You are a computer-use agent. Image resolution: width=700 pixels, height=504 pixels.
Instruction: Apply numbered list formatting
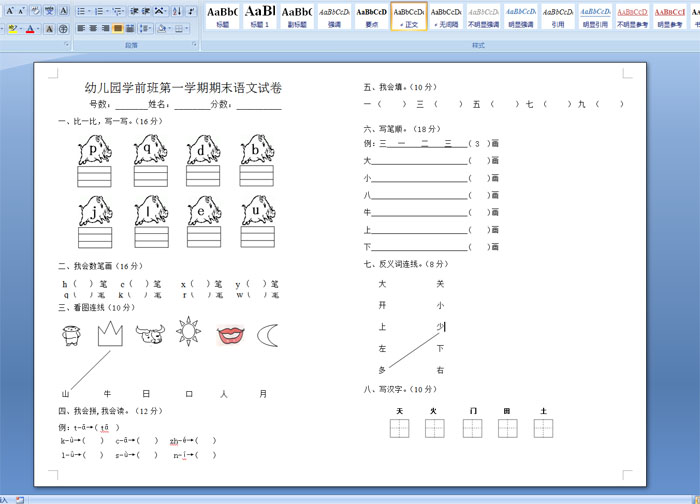pos(99,11)
